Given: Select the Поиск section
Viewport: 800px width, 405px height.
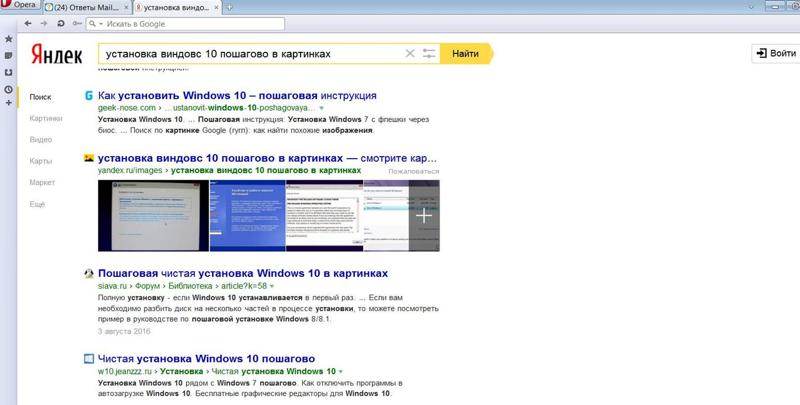Looking at the screenshot, I should pyautogui.click(x=40, y=97).
